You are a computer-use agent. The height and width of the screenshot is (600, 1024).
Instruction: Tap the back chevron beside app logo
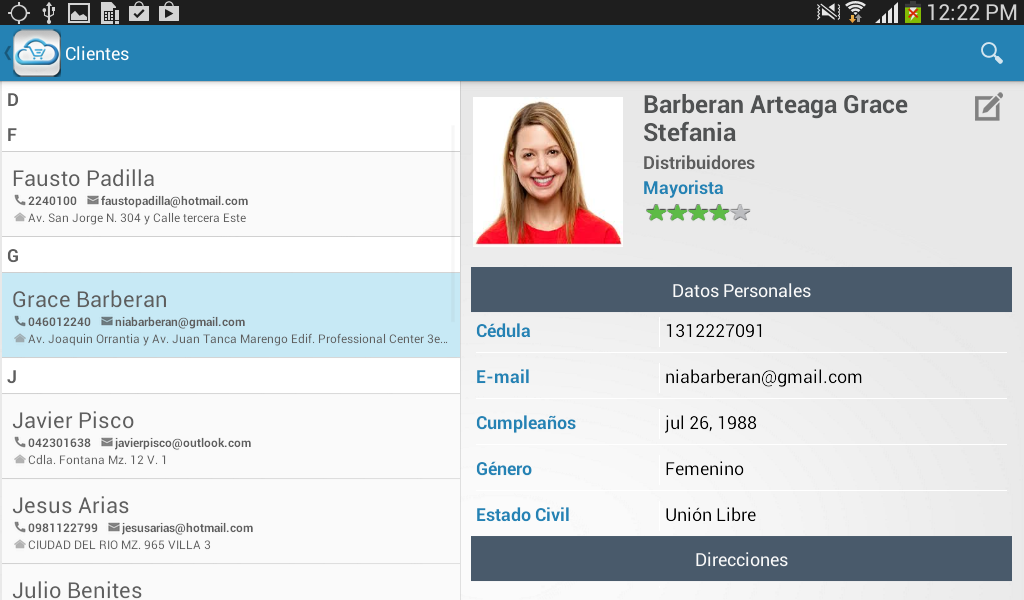coord(7,53)
